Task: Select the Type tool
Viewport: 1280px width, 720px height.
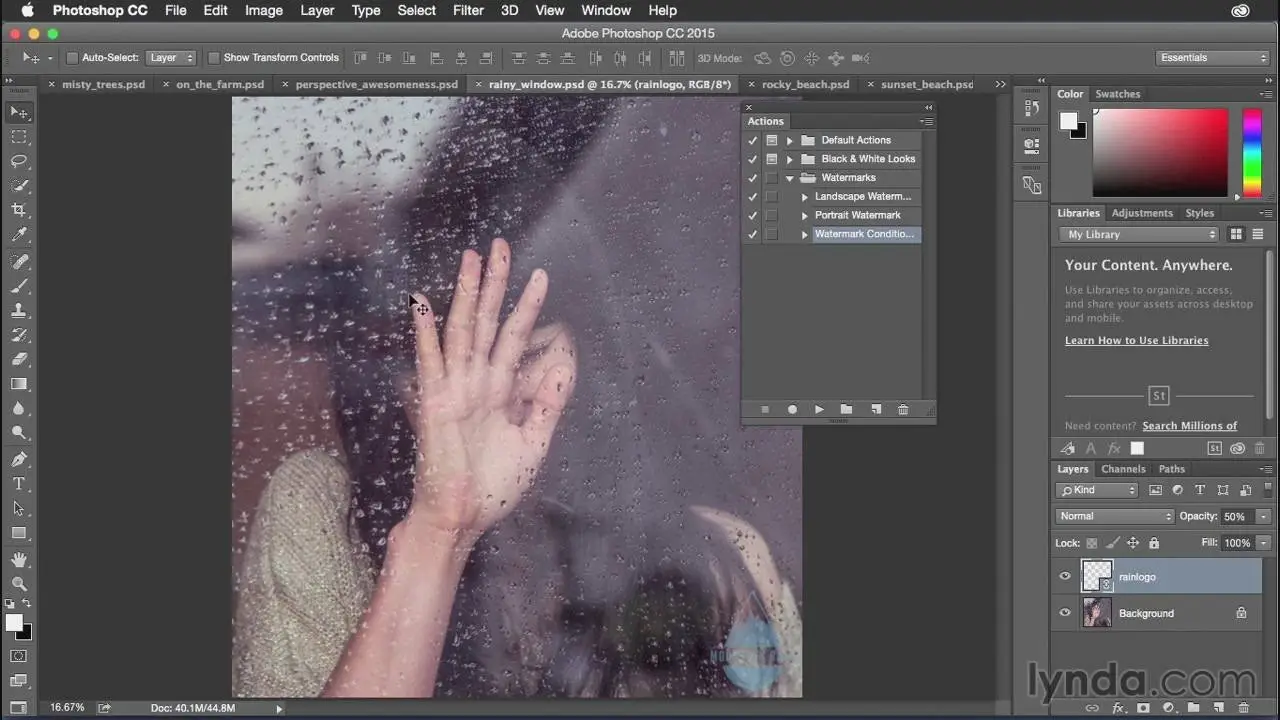Action: pos(19,484)
